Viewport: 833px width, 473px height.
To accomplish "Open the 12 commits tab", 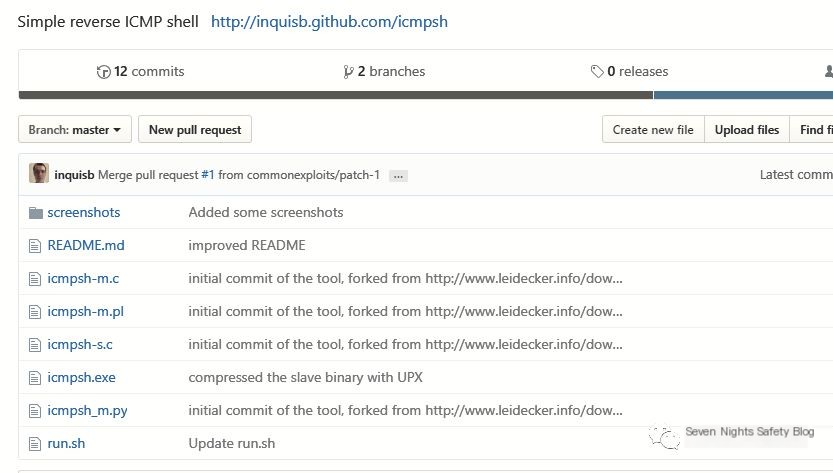I will coord(140,72).
